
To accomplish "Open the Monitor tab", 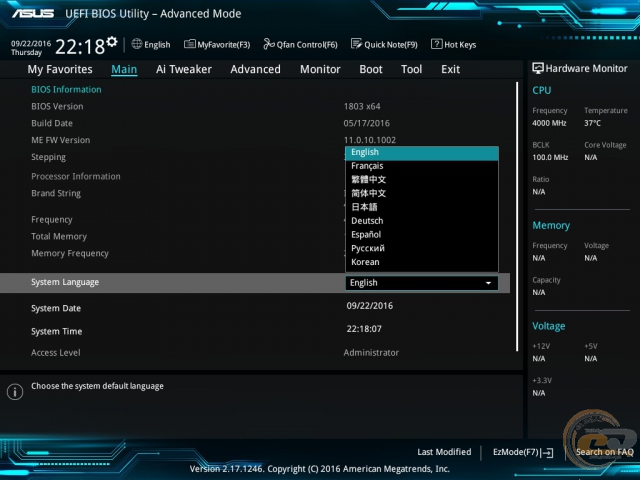I will [320, 69].
